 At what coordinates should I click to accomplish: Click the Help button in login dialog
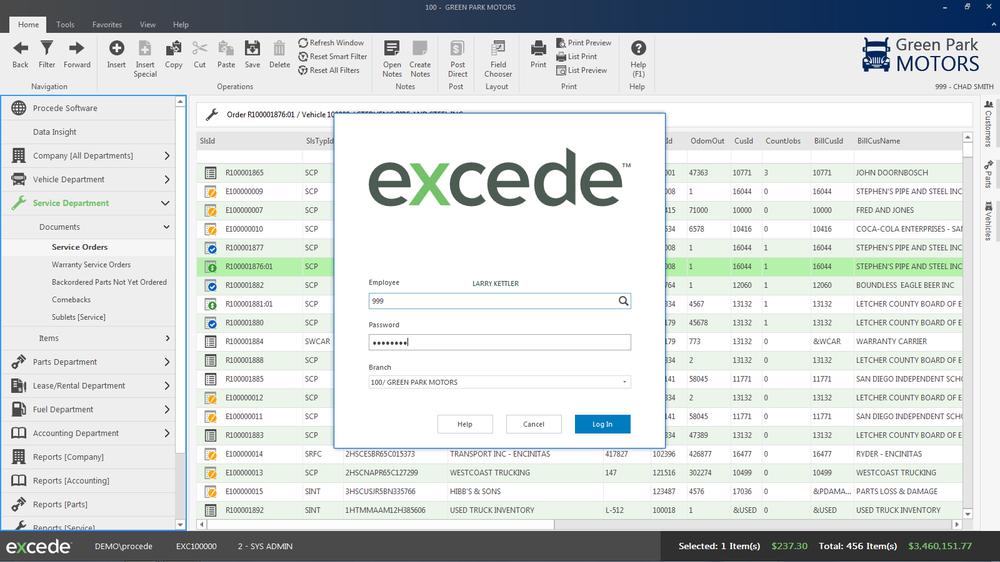coord(464,424)
